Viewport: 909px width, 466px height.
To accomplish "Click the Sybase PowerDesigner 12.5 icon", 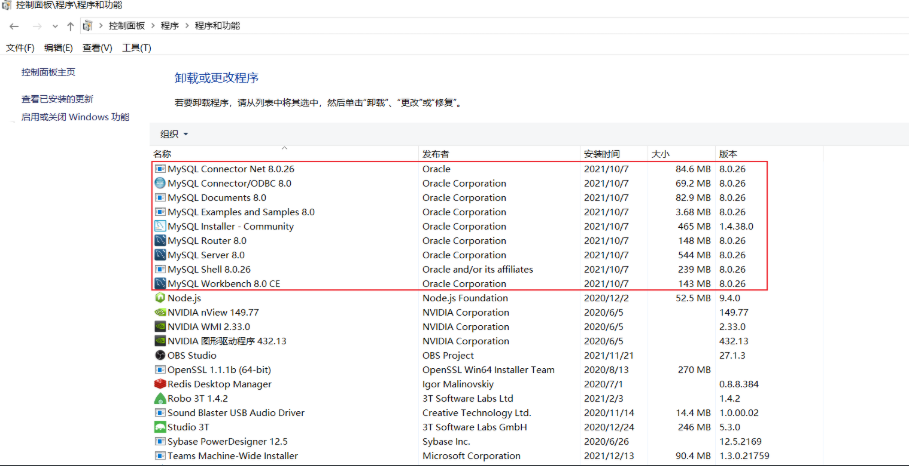I will (x=161, y=442).
